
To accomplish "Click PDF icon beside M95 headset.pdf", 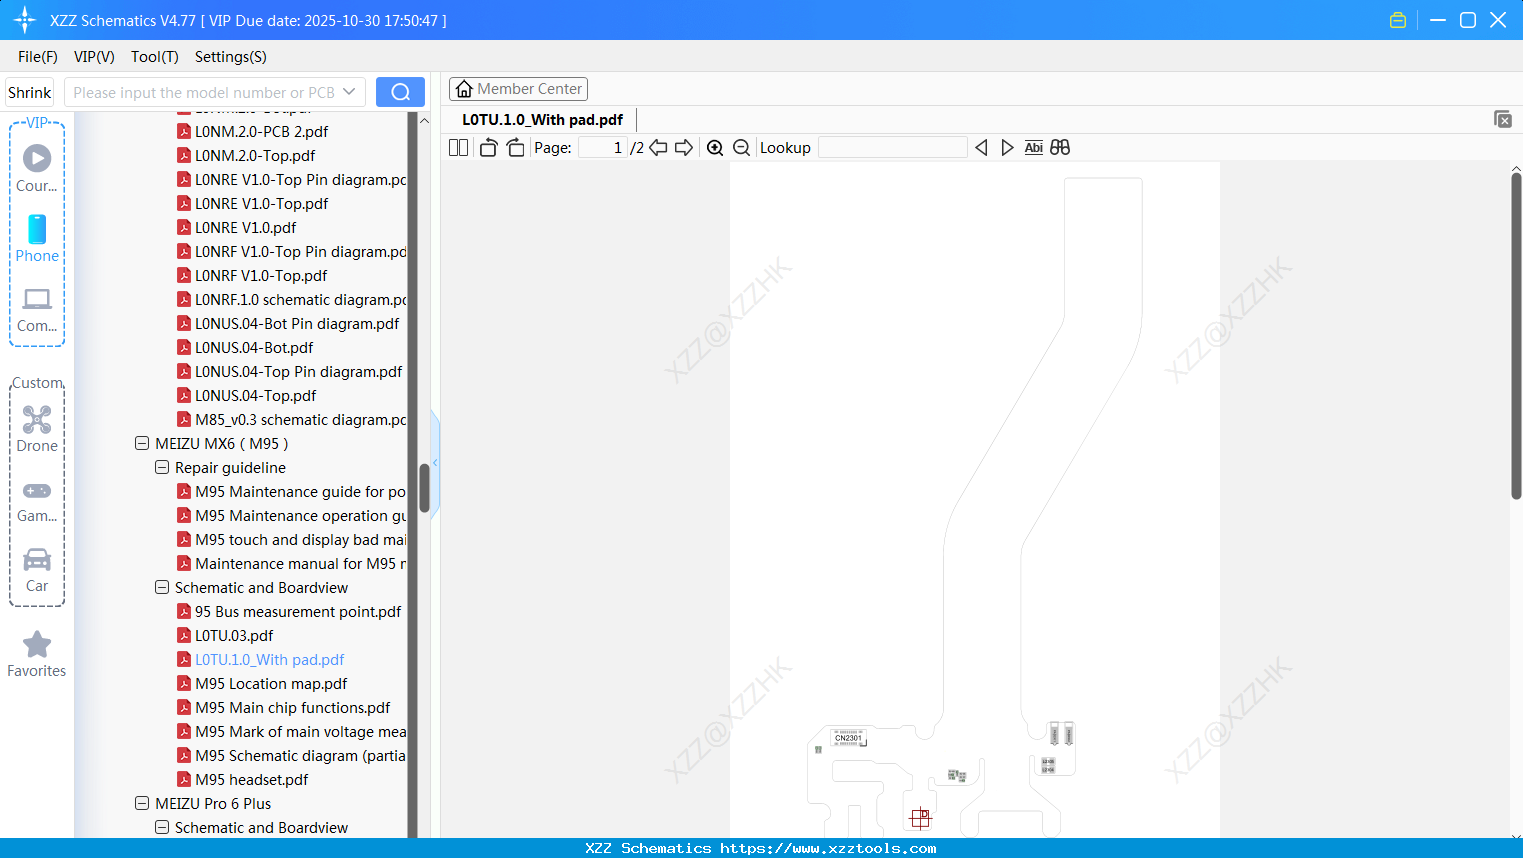I will [x=184, y=779].
